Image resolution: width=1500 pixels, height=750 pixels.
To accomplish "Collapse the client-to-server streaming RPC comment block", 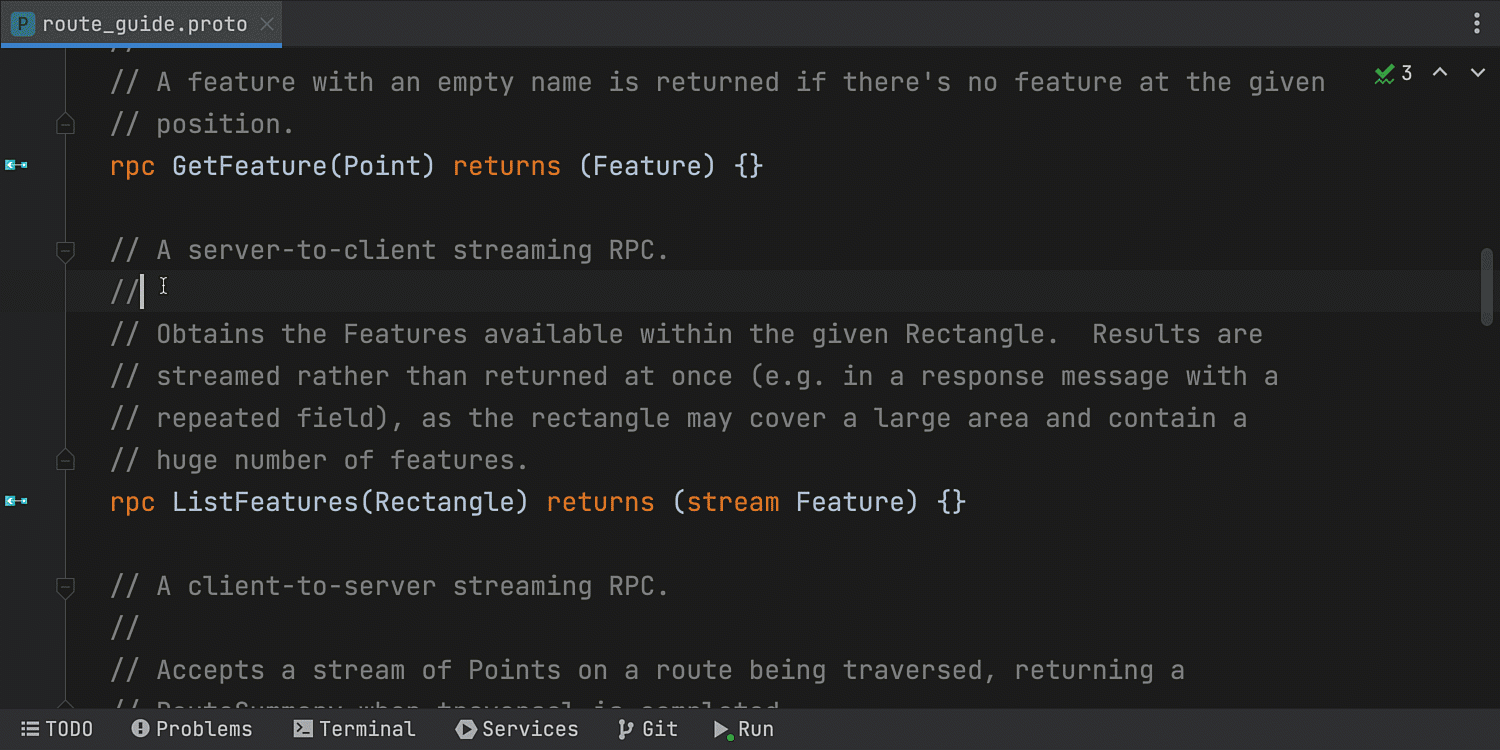I will point(65,586).
